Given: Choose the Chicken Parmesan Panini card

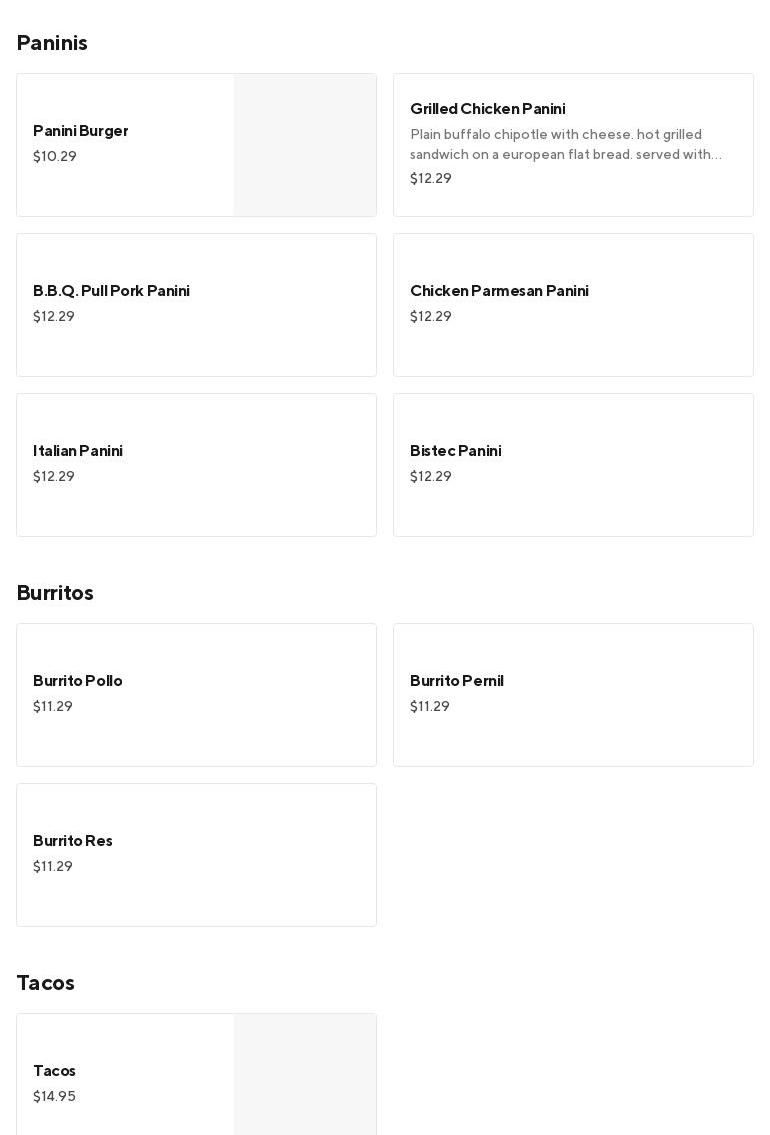Looking at the screenshot, I should coord(573,305).
